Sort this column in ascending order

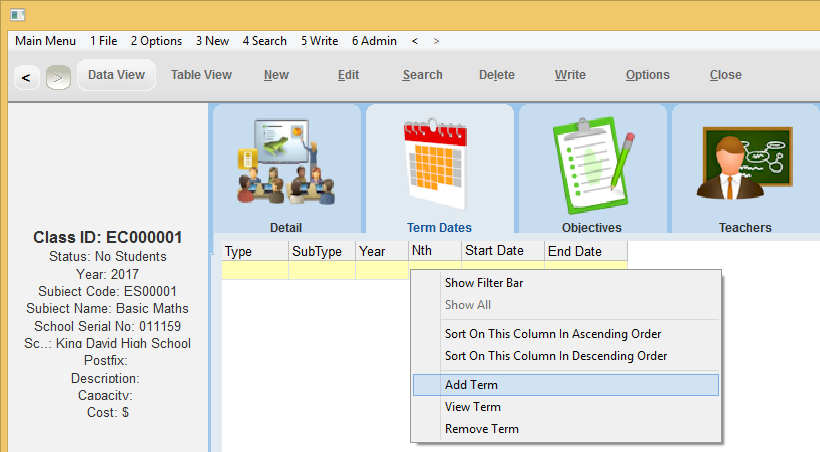pos(552,334)
